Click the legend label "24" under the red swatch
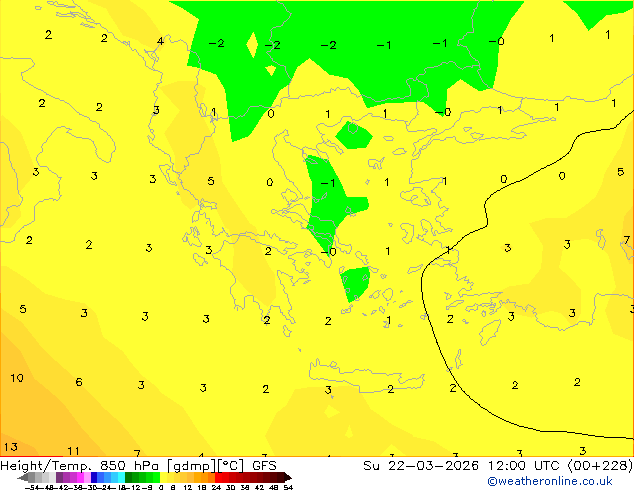 216,487
